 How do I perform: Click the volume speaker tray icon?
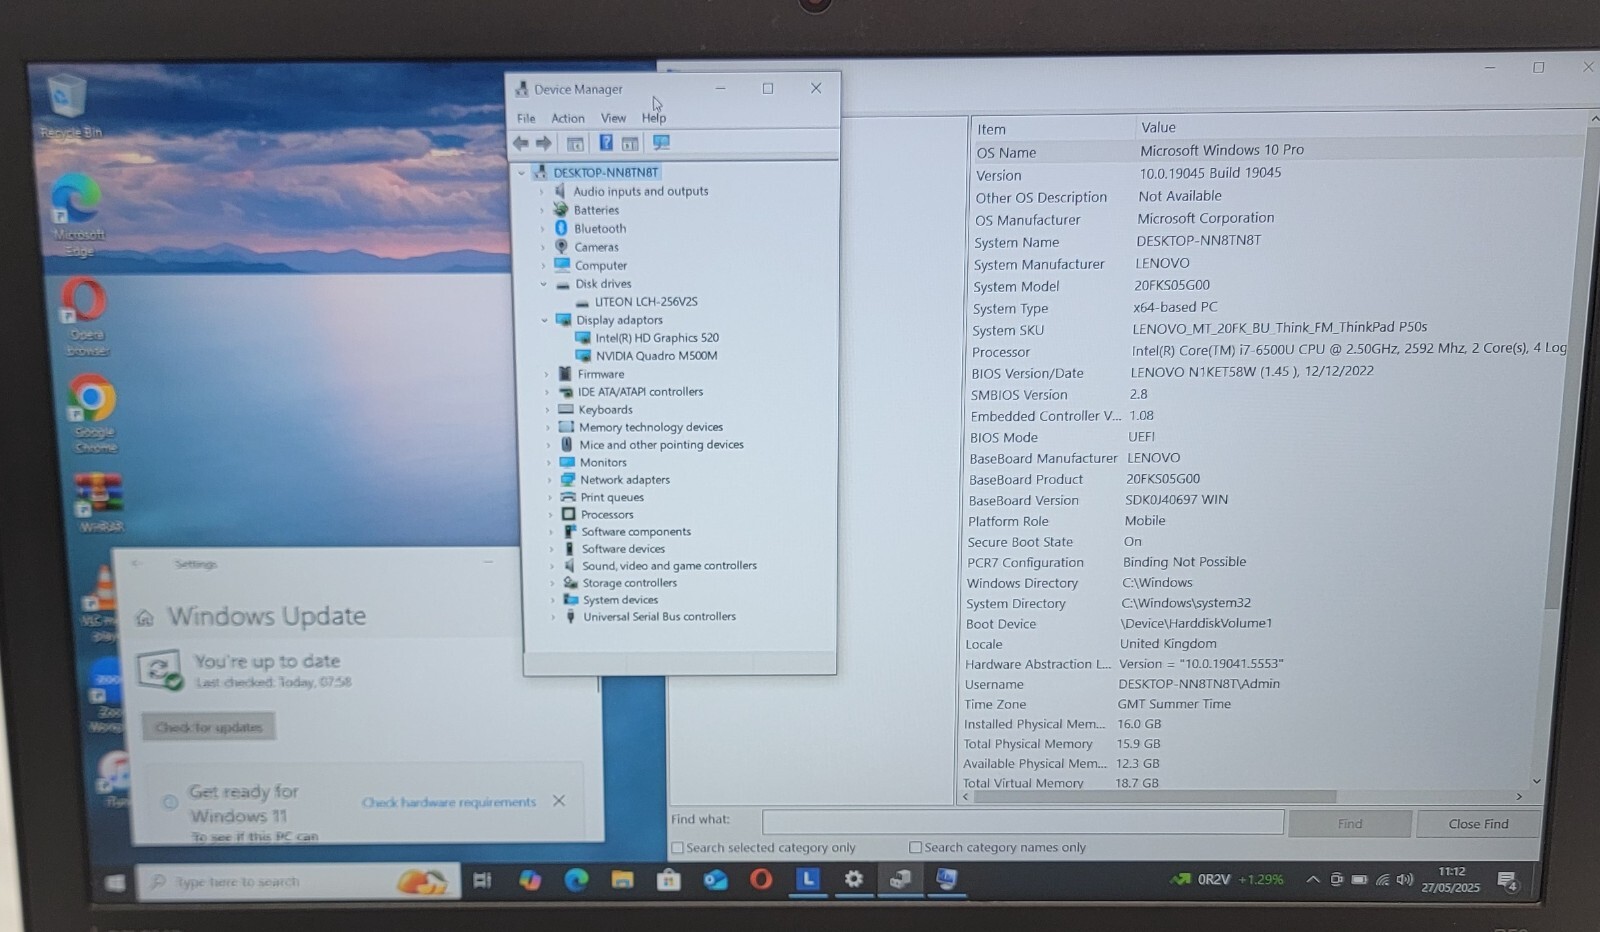(x=1404, y=880)
